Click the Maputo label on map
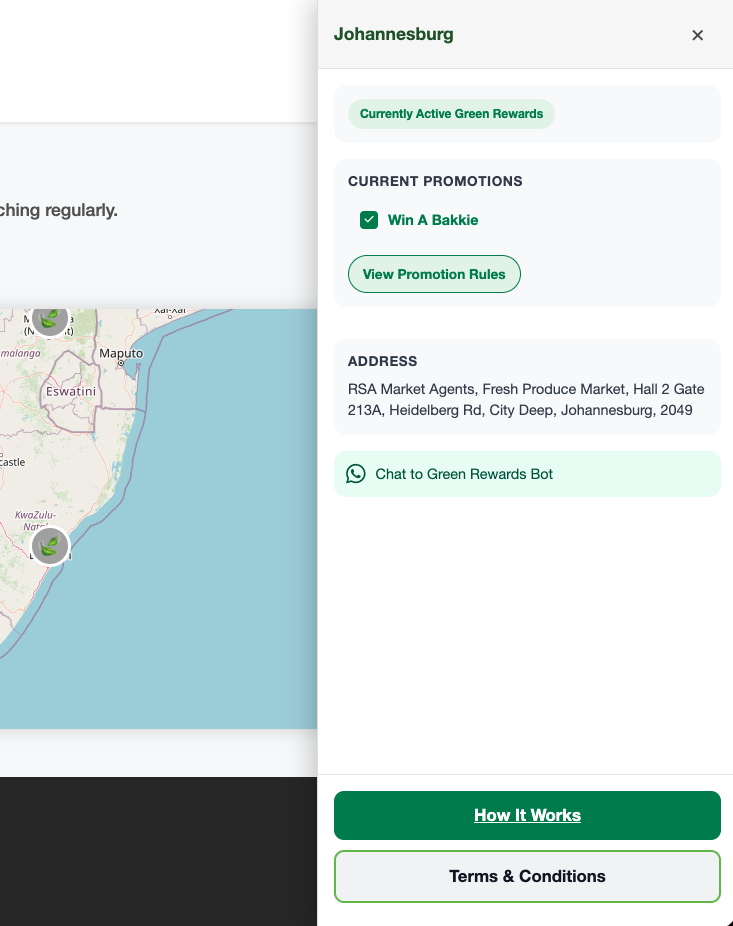 [x=121, y=353]
